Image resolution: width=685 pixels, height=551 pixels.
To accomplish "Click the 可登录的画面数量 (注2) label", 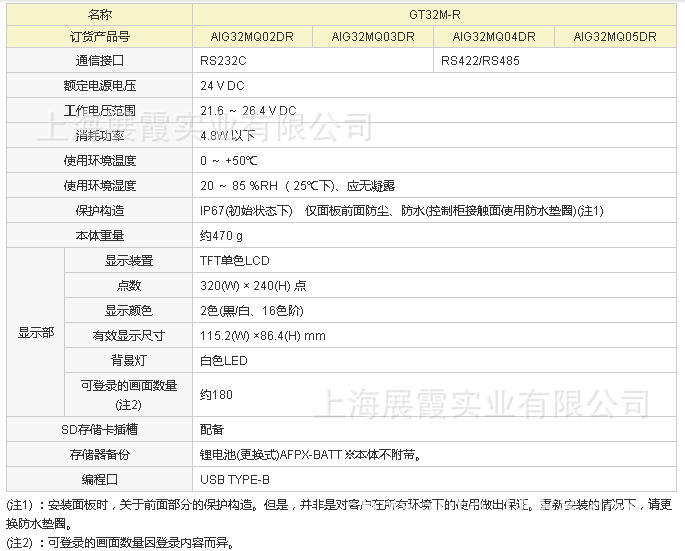I will pos(129,395).
